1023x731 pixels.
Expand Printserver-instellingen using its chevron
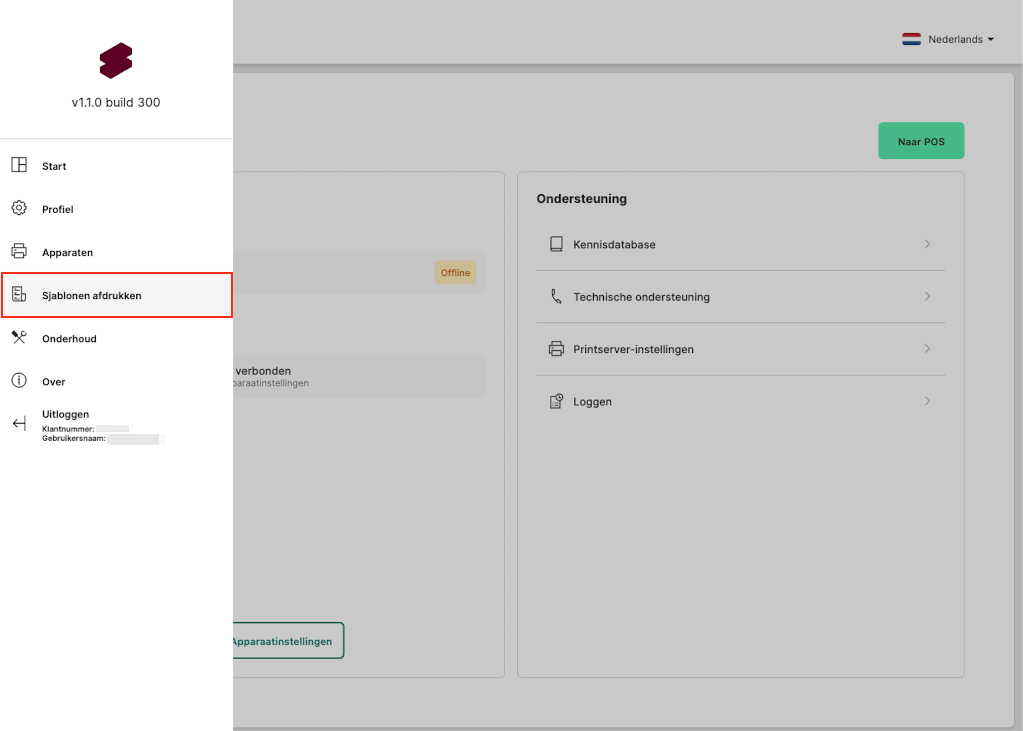[927, 349]
